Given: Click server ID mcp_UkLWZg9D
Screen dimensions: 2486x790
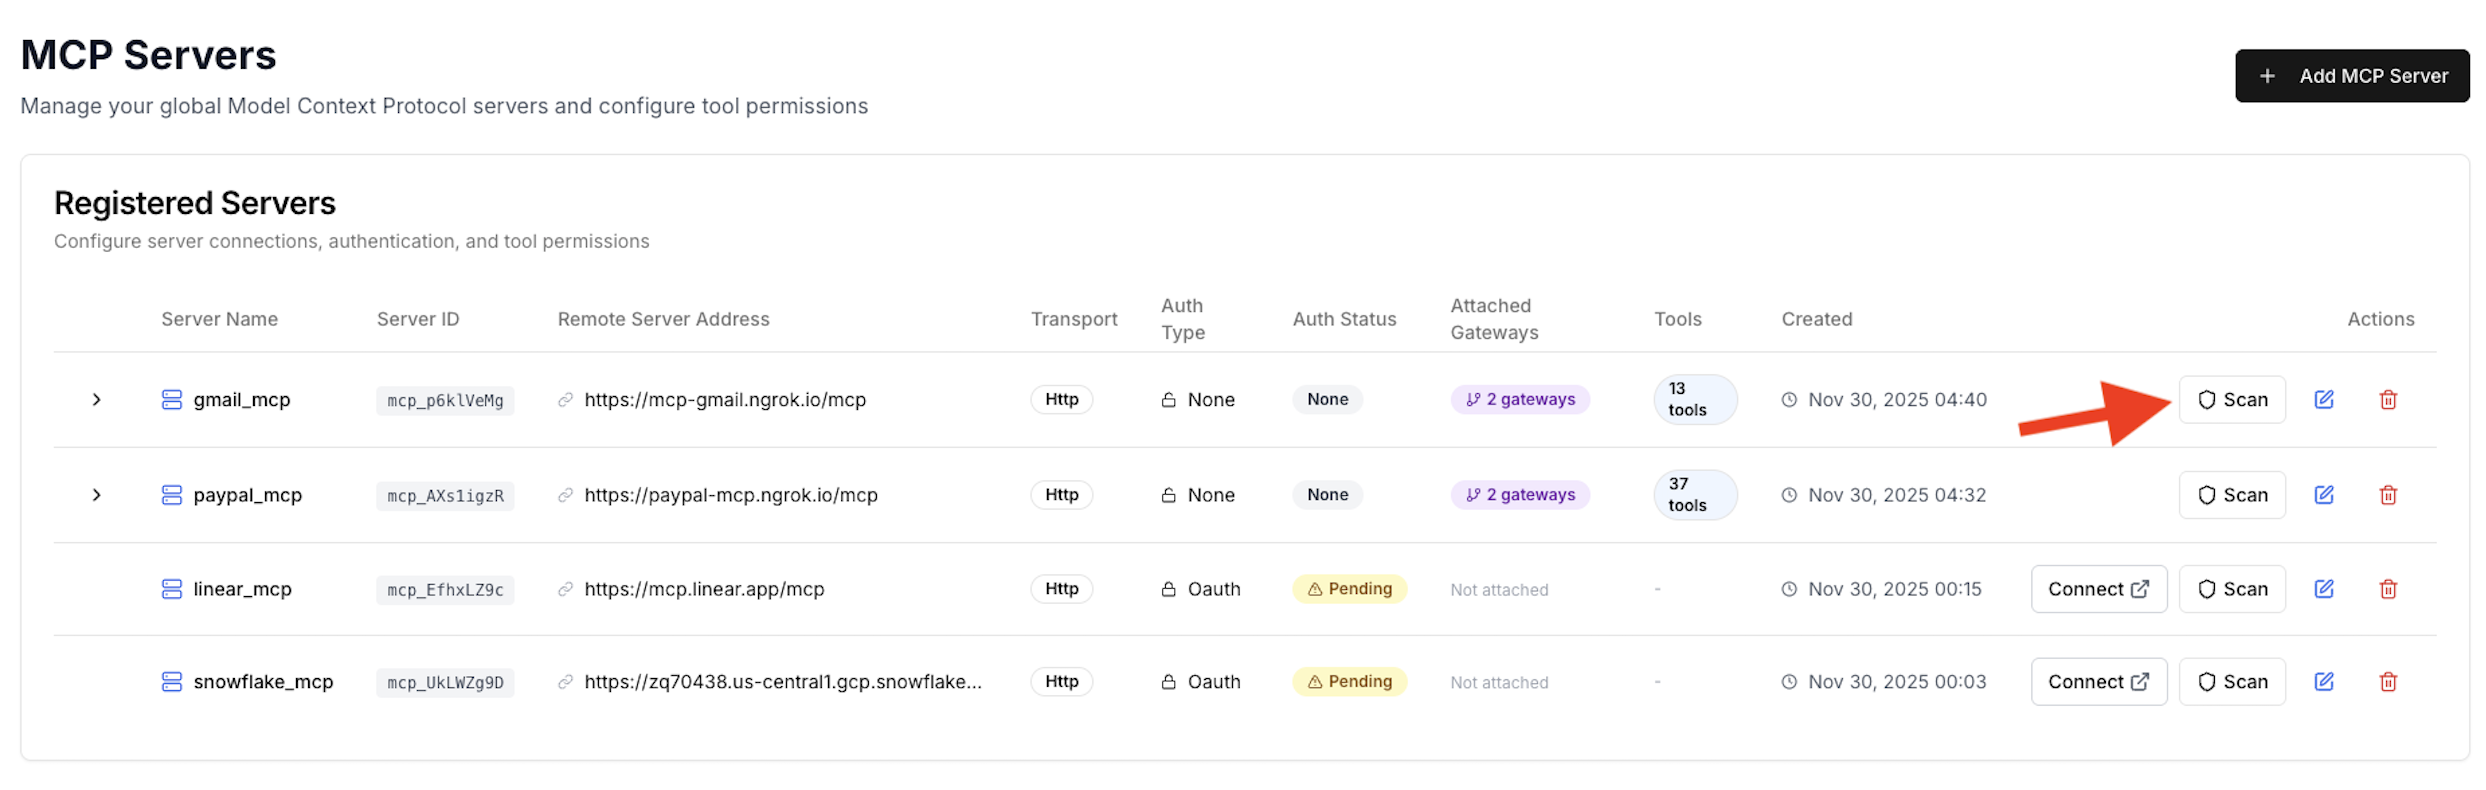Looking at the screenshot, I should 445,683.
